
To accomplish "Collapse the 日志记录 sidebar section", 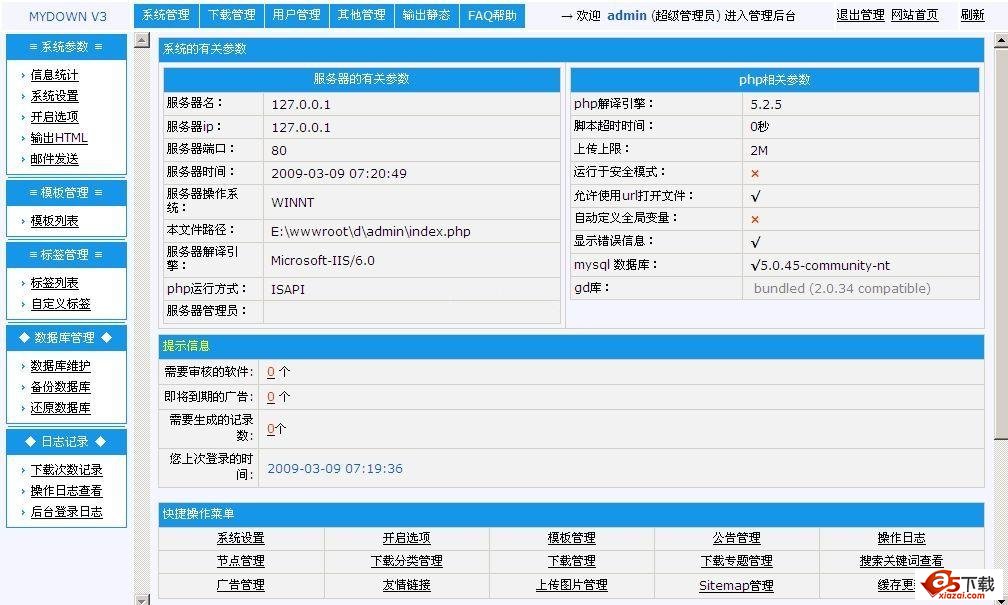I will tap(66, 441).
